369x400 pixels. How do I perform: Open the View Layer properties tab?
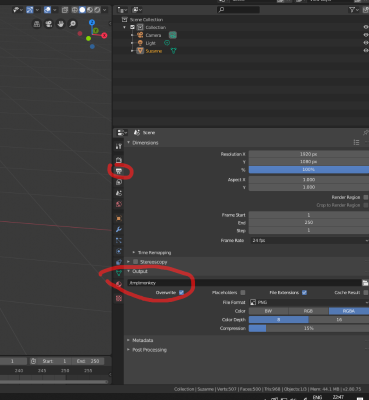pyautogui.click(x=119, y=182)
